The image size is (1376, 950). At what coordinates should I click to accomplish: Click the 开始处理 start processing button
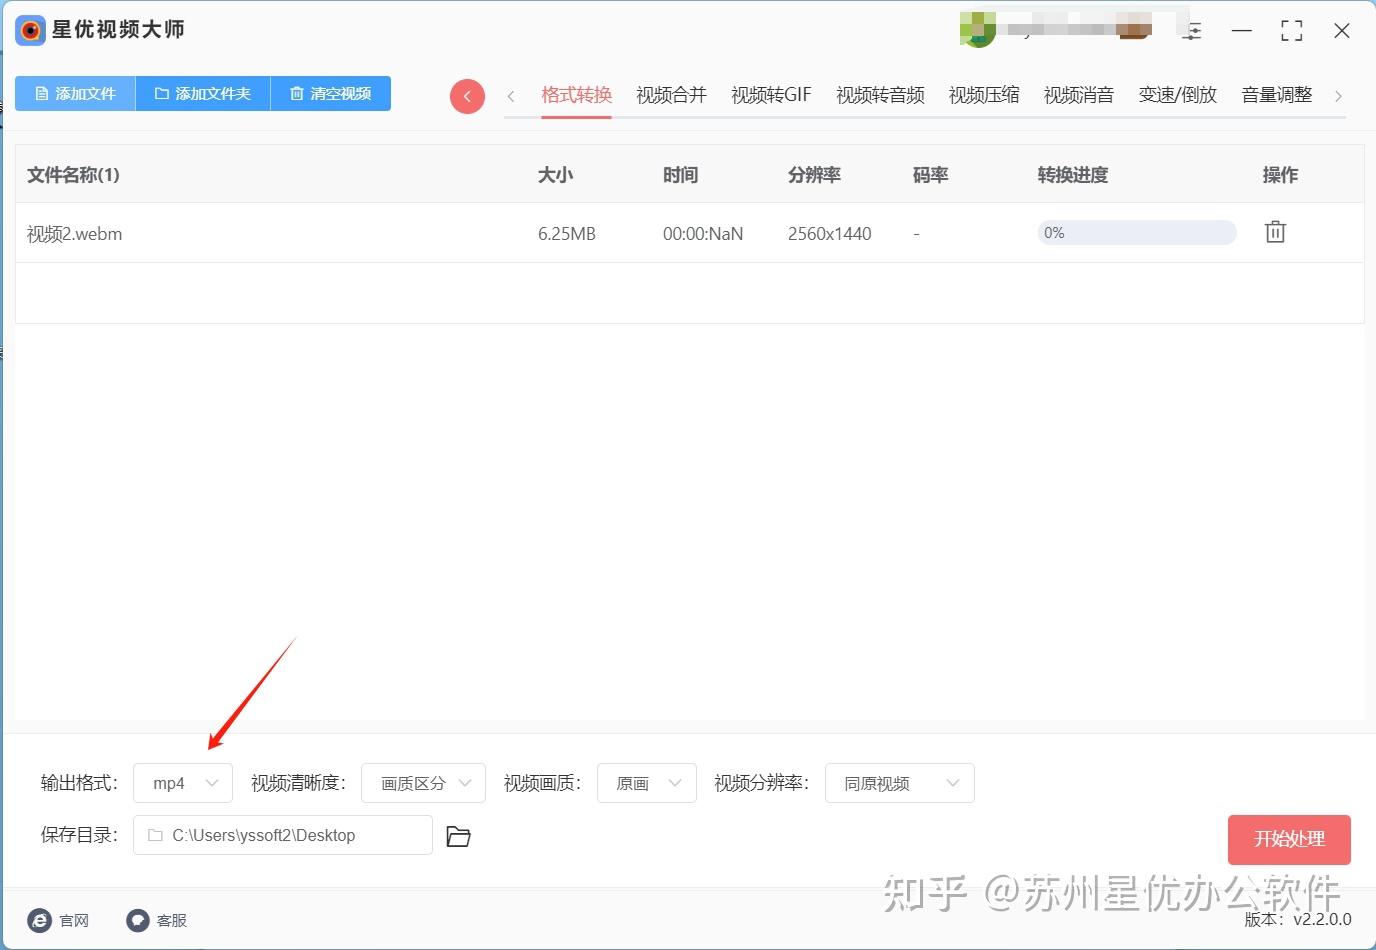[x=1289, y=839]
